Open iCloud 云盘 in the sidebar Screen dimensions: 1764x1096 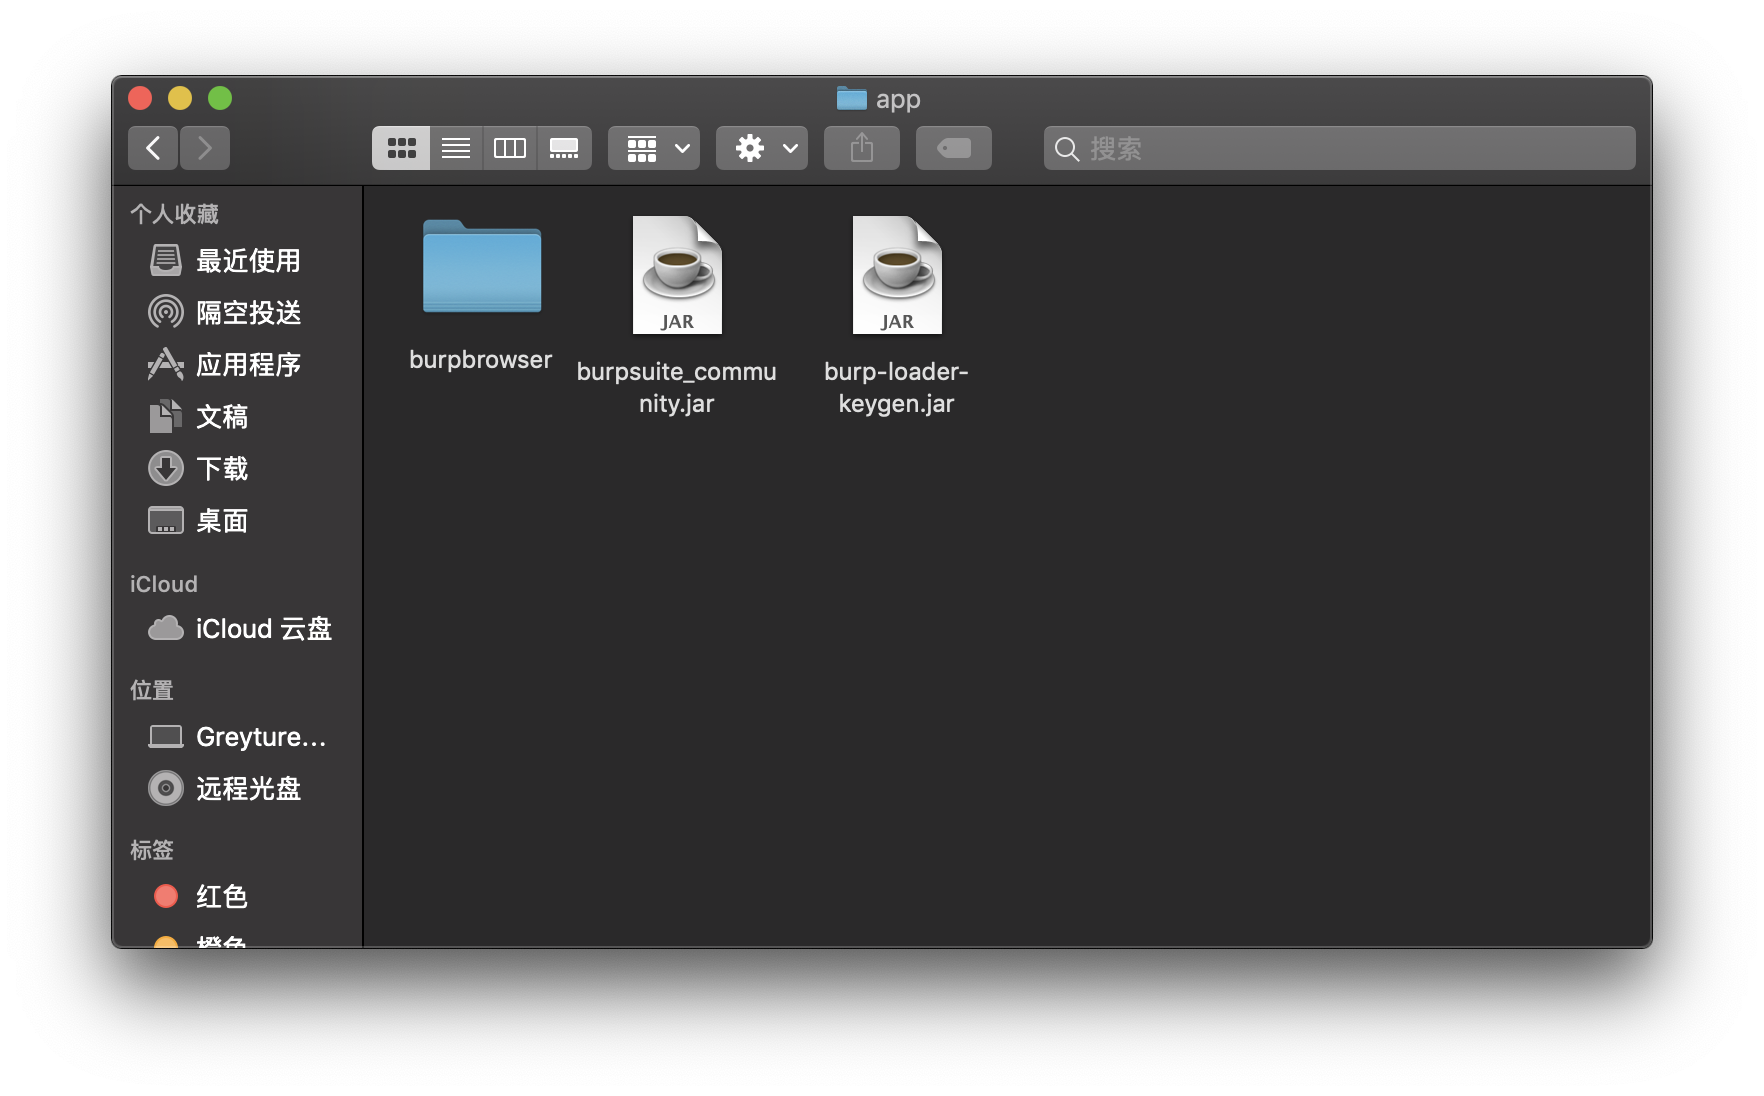[x=237, y=629]
